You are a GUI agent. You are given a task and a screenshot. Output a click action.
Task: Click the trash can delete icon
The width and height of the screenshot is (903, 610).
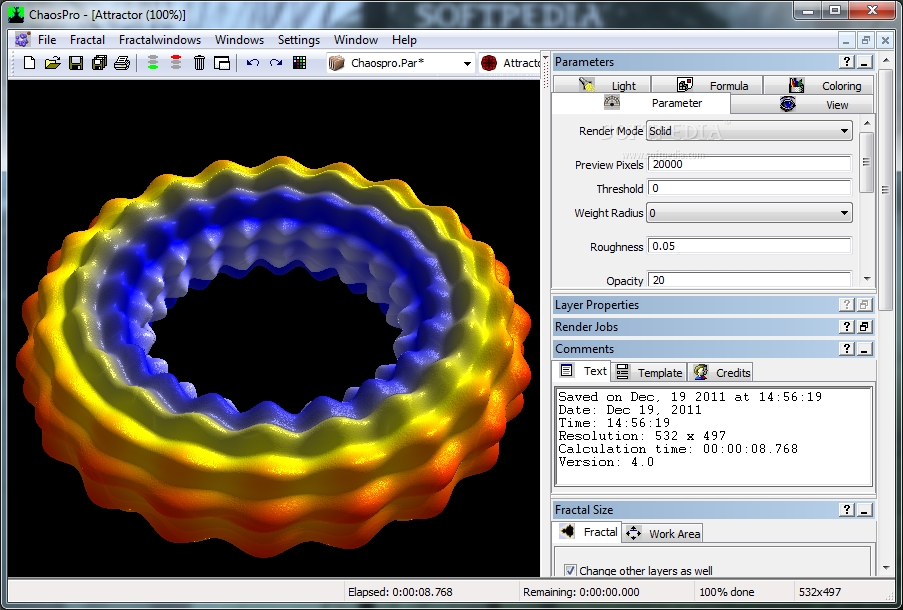pyautogui.click(x=199, y=63)
